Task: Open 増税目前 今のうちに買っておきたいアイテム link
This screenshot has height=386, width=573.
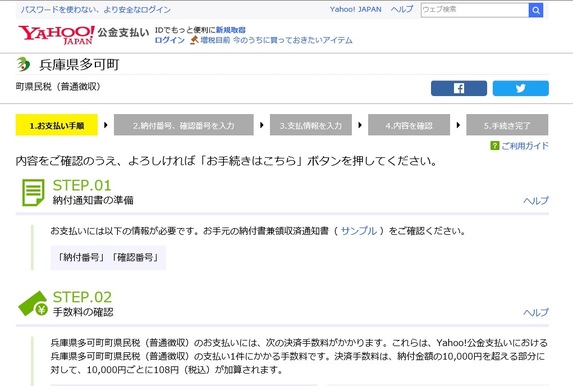Action: [x=276, y=40]
